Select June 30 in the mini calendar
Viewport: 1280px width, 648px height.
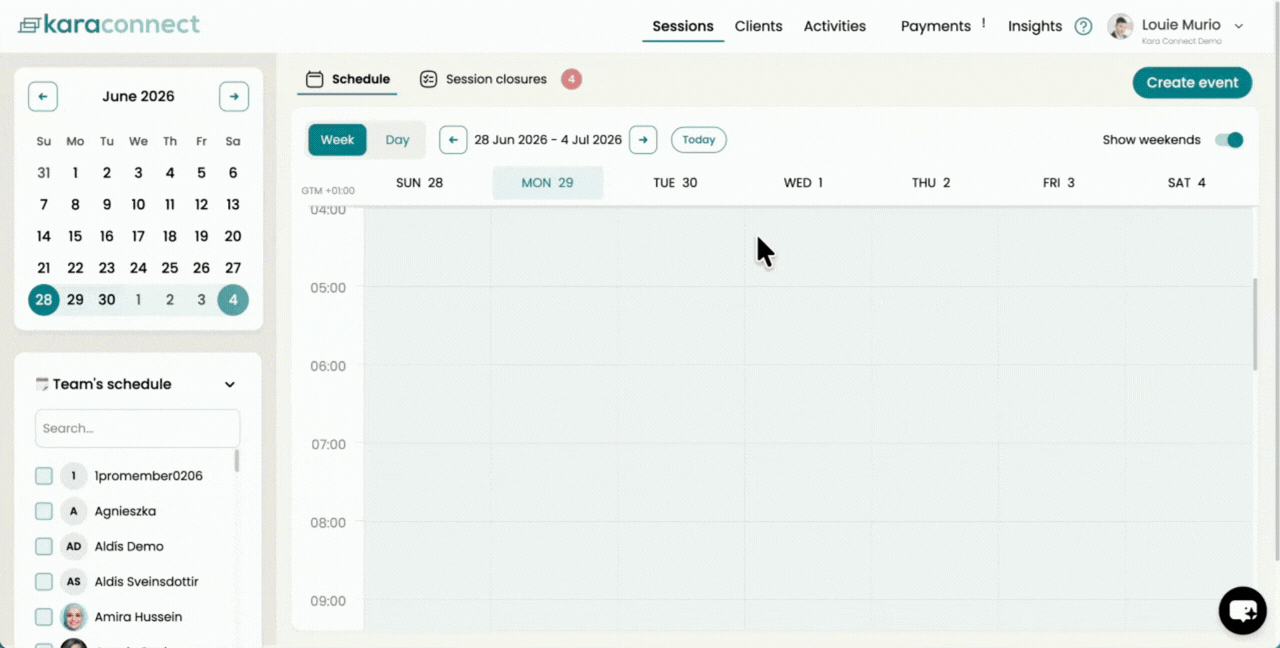[x=107, y=300]
